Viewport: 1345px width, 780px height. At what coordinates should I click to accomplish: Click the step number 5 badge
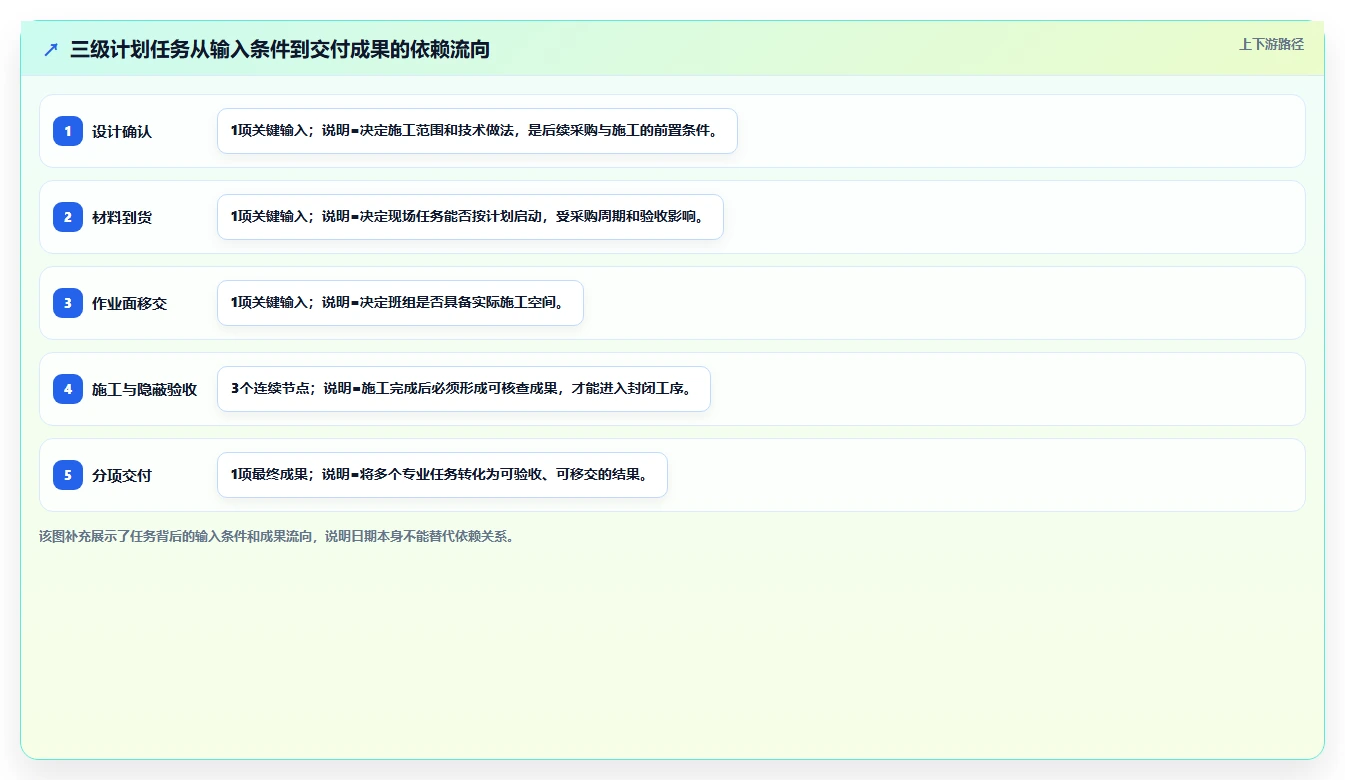click(68, 475)
